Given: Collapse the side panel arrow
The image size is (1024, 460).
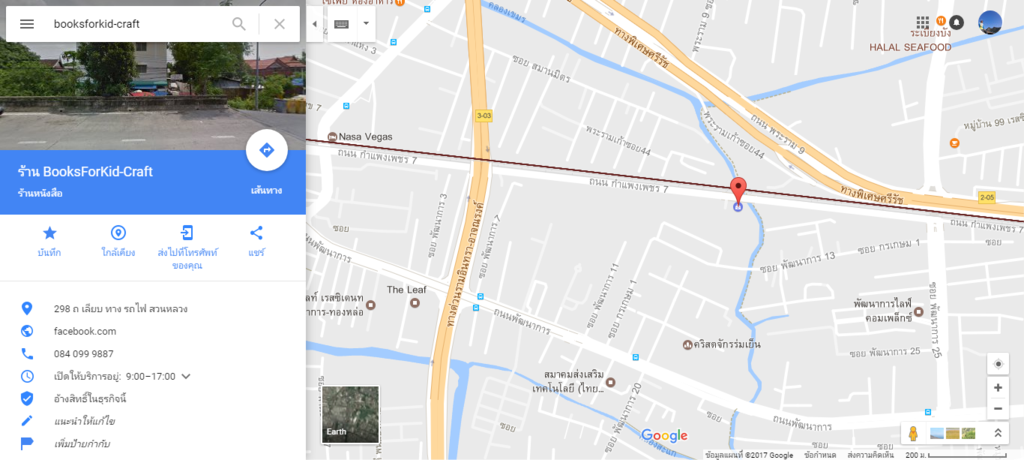Looking at the screenshot, I should (315, 24).
